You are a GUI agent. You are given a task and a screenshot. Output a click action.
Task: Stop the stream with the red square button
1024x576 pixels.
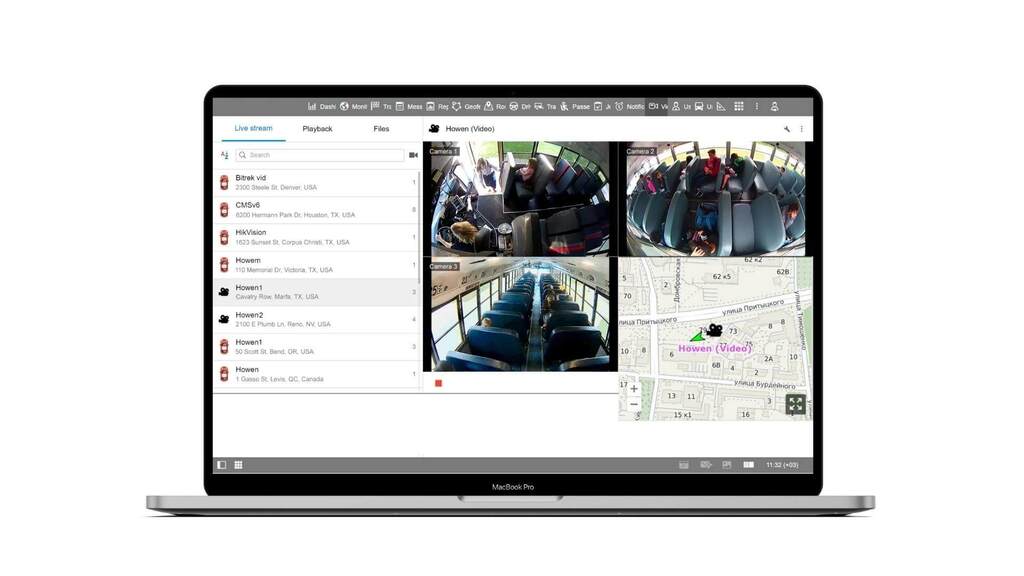(439, 383)
